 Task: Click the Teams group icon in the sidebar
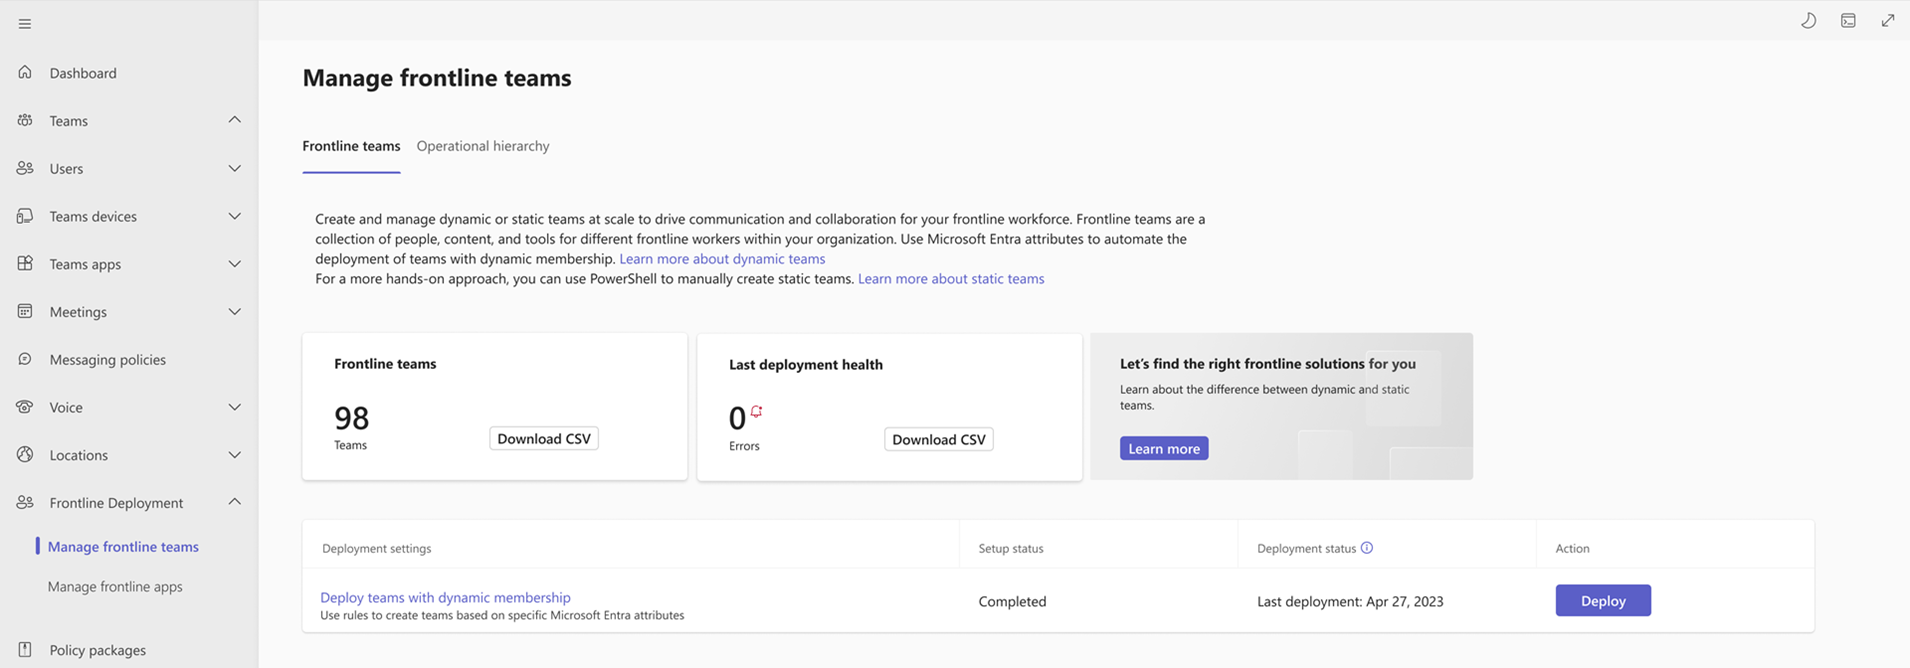[25, 120]
